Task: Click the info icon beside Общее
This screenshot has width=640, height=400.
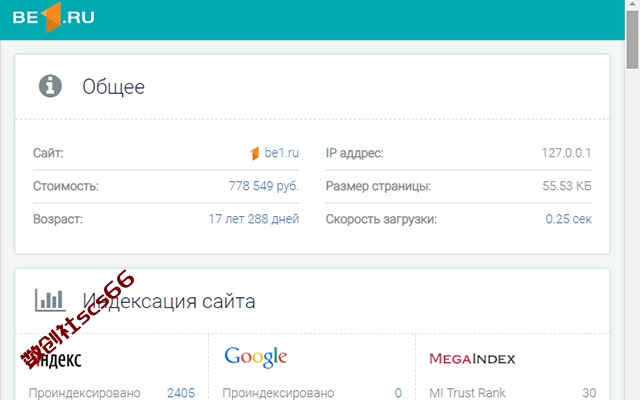Action: (50, 86)
